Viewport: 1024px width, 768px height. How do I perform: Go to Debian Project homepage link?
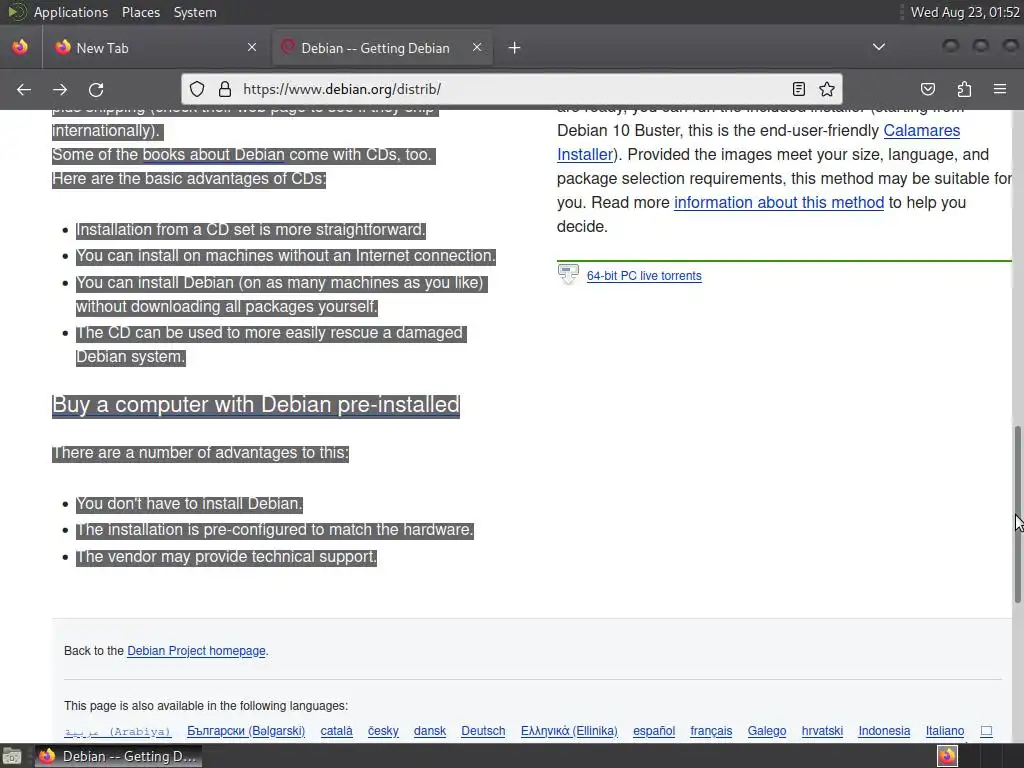point(196,651)
